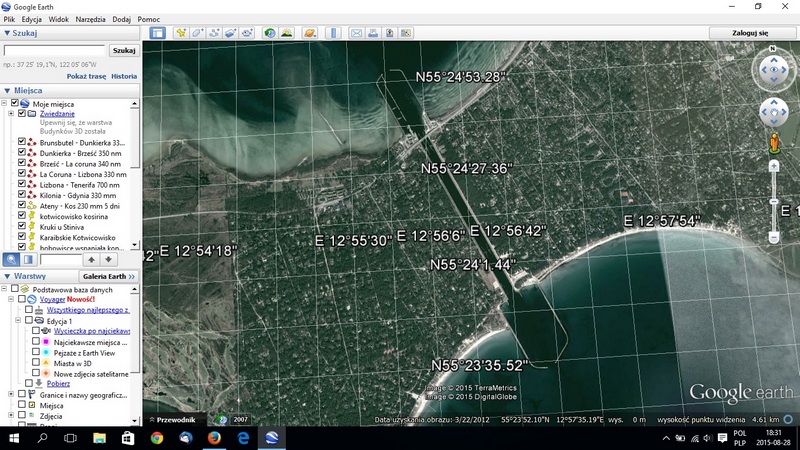Select the Add Image Overlay tool

[230, 33]
